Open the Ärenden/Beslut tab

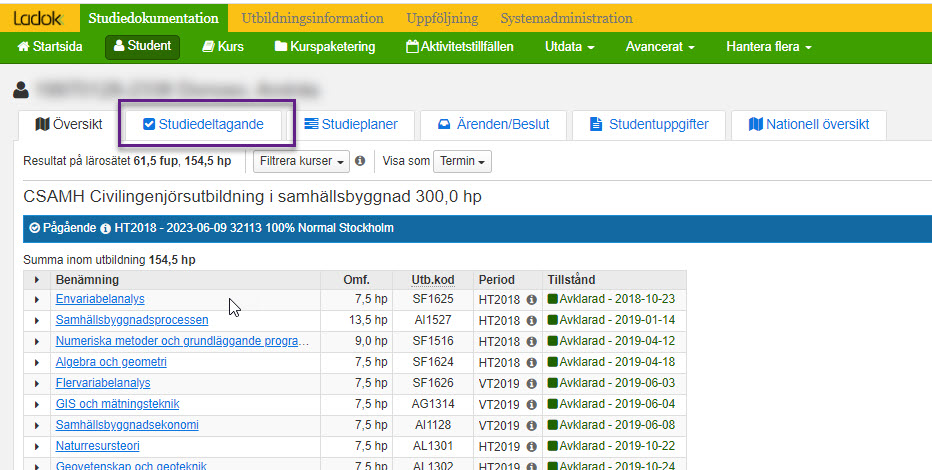(x=493, y=125)
